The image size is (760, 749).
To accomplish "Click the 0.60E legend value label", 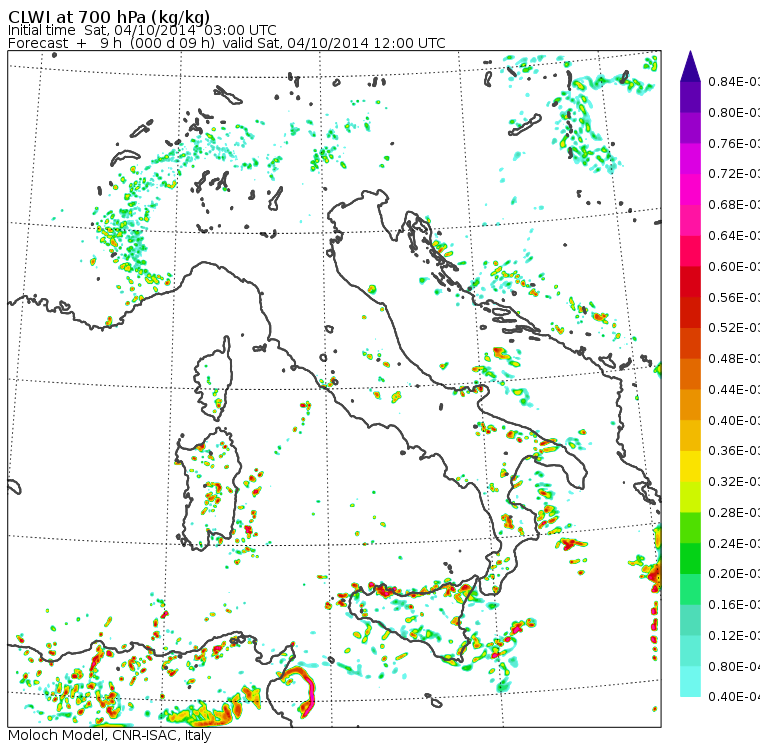I will coord(734,266).
